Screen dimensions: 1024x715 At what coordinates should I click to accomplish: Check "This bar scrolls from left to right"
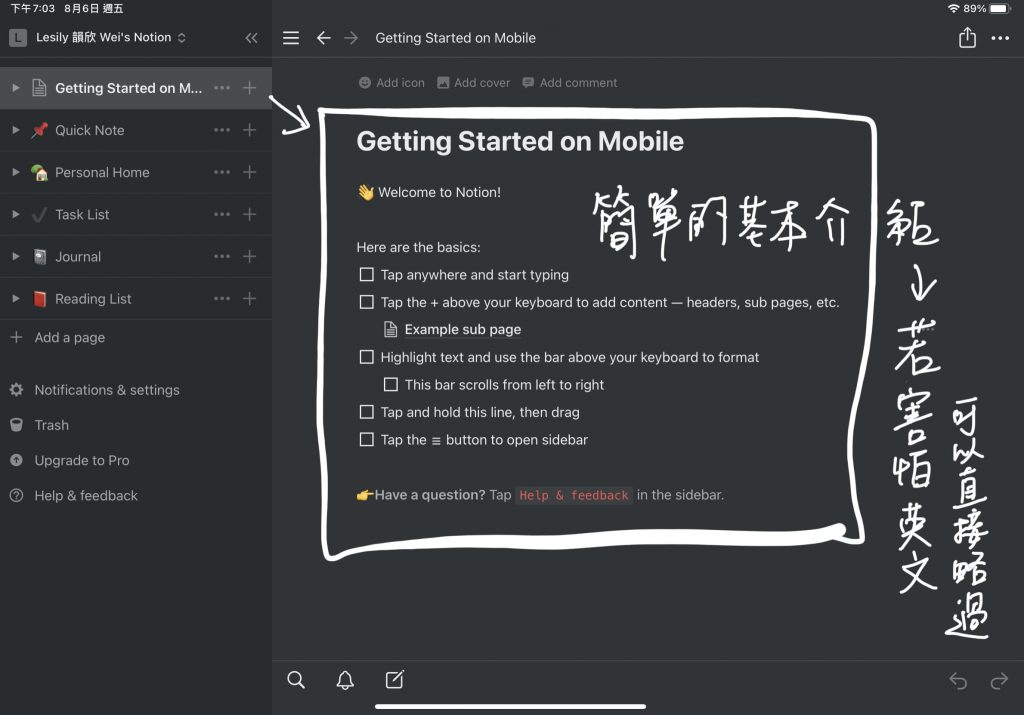click(391, 385)
